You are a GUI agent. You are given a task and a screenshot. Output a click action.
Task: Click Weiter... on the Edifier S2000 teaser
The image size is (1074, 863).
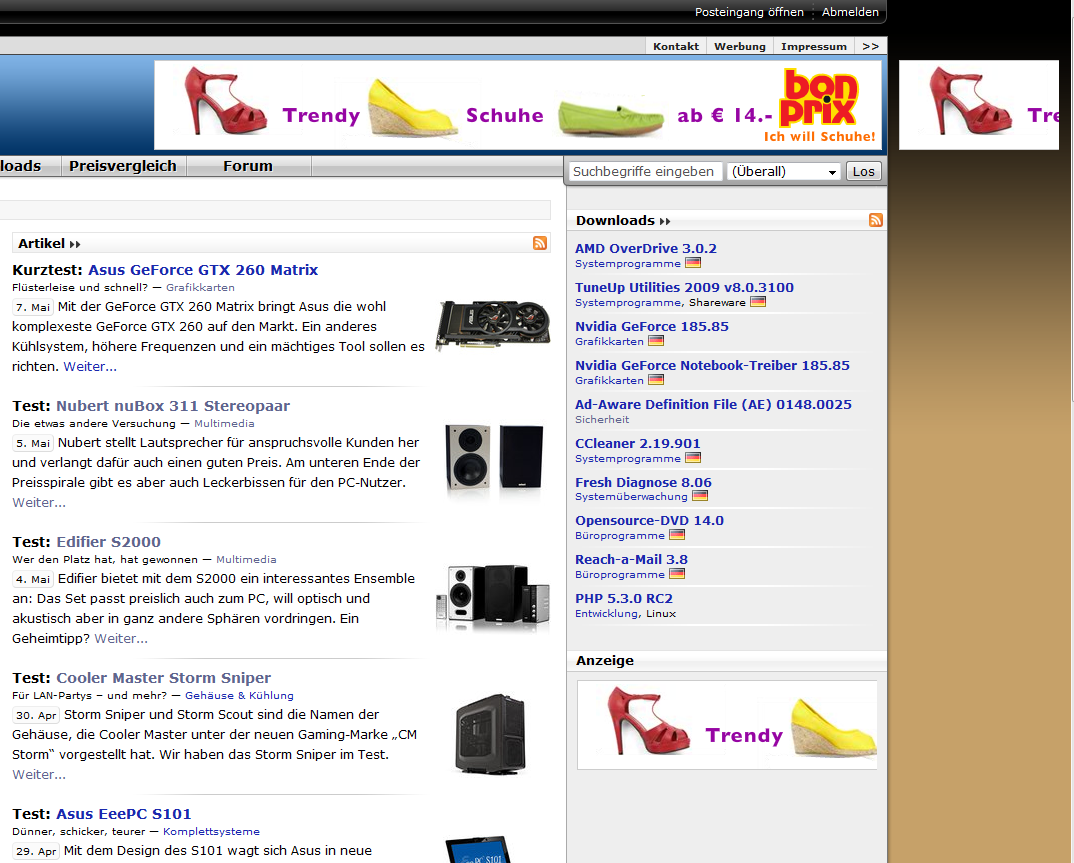(121, 638)
